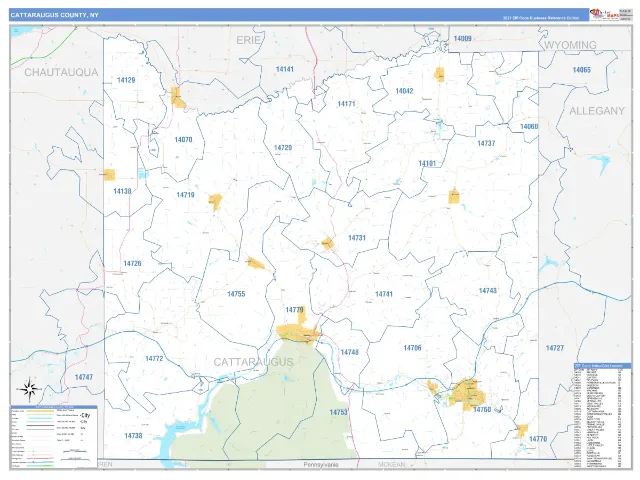640x480 pixels.
Task: Open the map legend box
Action: [x=54, y=437]
